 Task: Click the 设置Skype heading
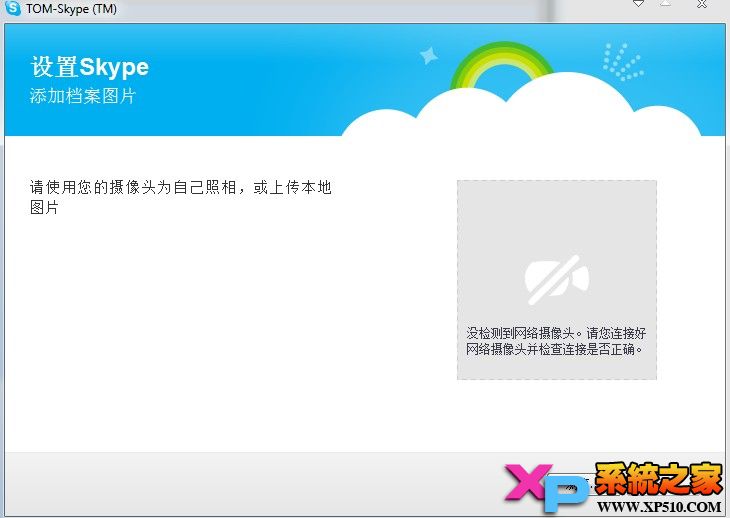90,67
